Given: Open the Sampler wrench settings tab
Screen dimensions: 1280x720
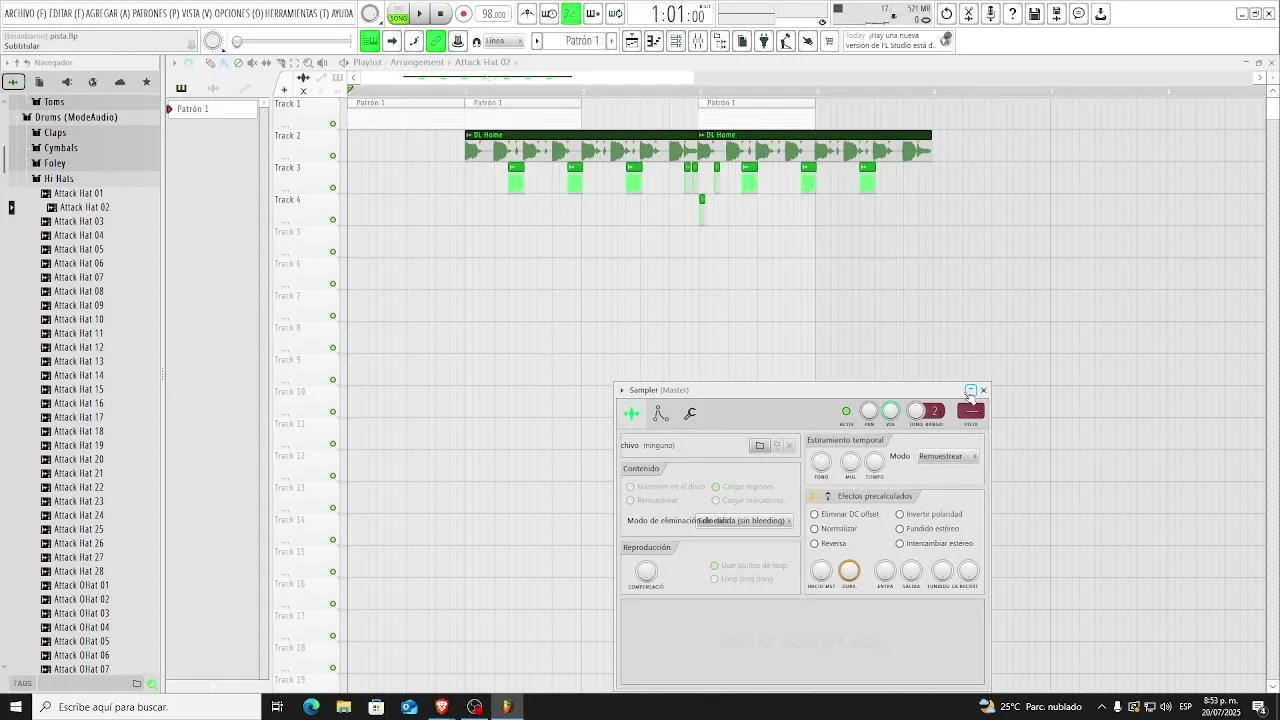Looking at the screenshot, I should point(690,413).
